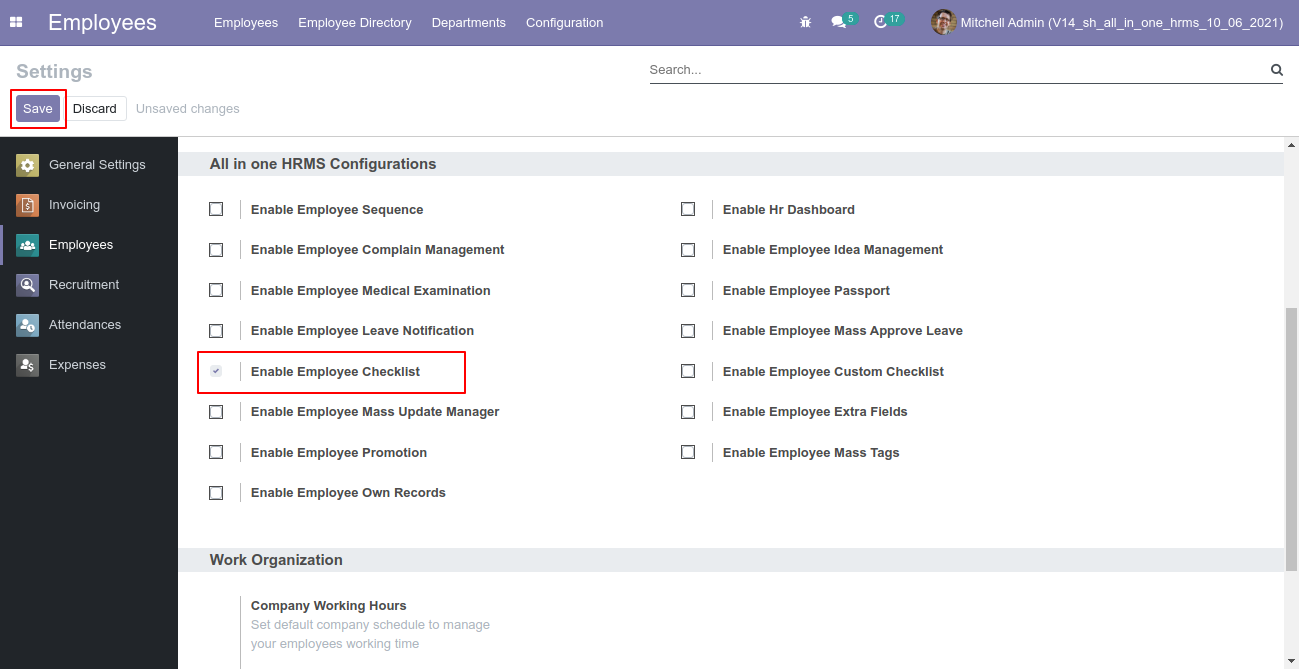The width and height of the screenshot is (1299, 669).
Task: Select the Attendances sidebar icon
Action: point(27,325)
